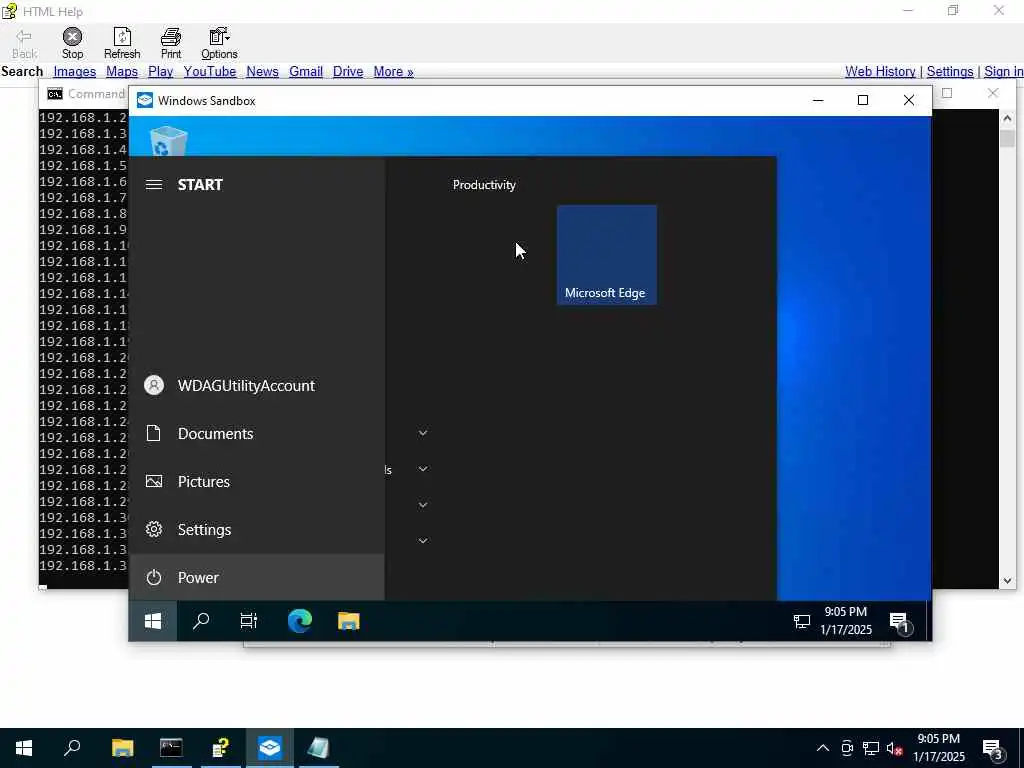Click the host Start button
The image size is (1024, 768).
tap(24, 748)
